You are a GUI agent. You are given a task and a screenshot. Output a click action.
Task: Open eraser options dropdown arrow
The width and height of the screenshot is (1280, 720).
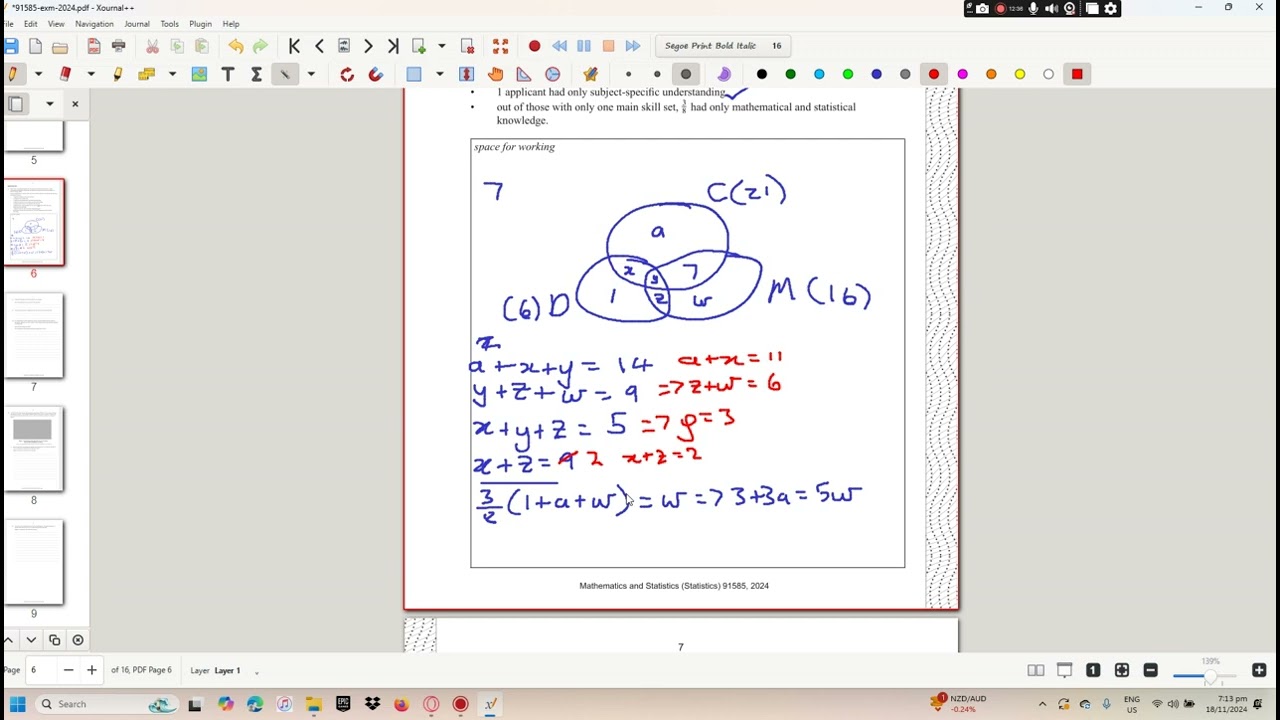(x=91, y=74)
